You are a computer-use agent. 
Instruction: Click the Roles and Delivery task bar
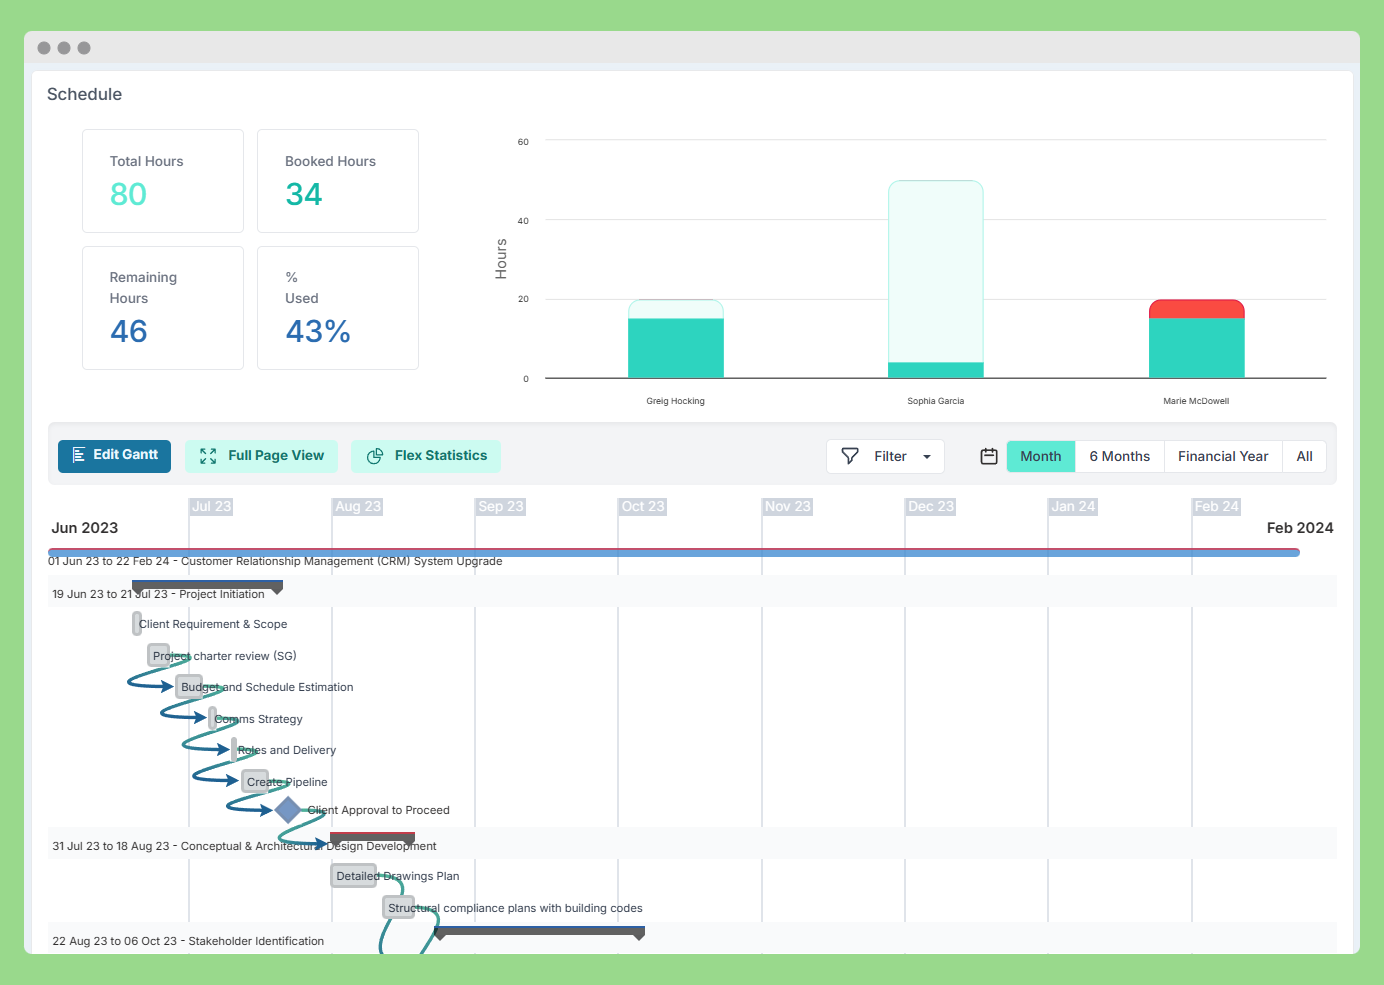click(234, 749)
